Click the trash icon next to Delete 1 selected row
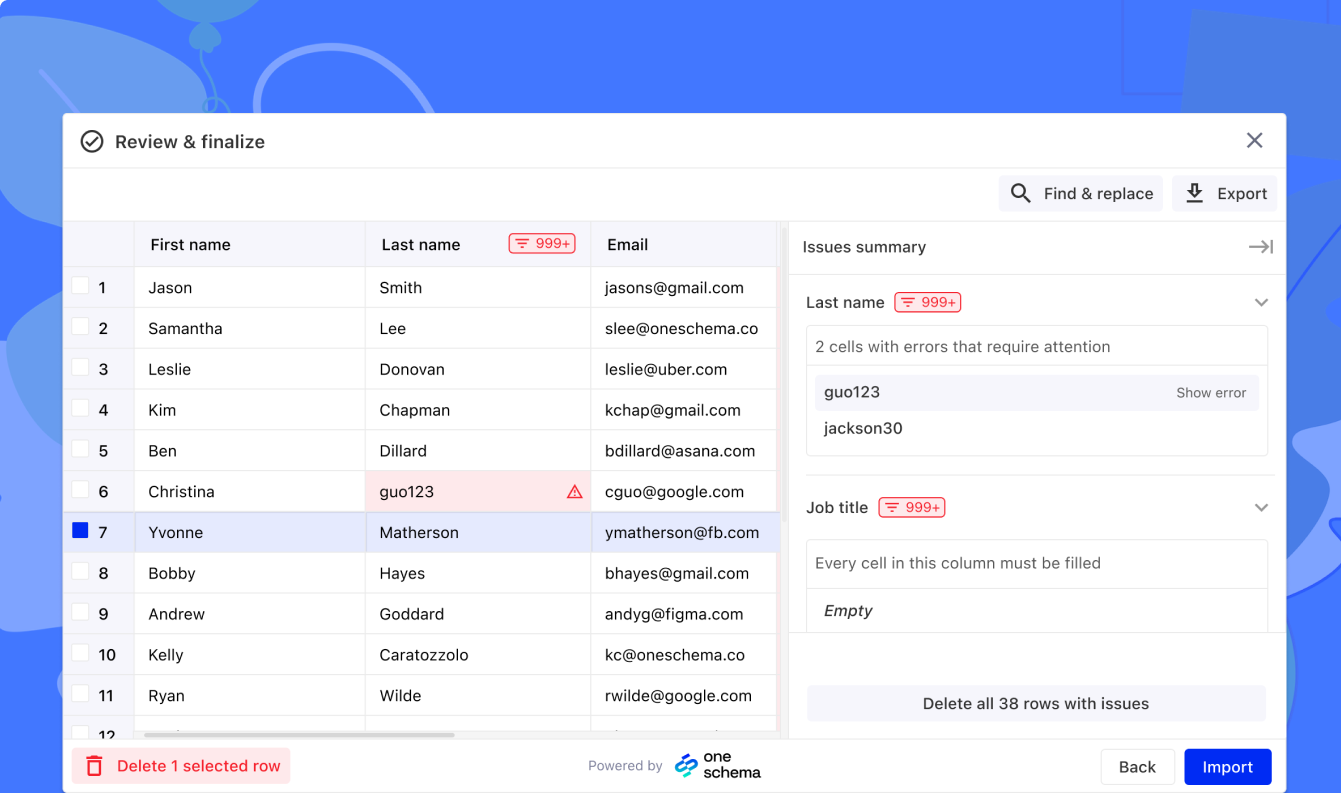The height and width of the screenshot is (793, 1341). pyautogui.click(x=94, y=765)
